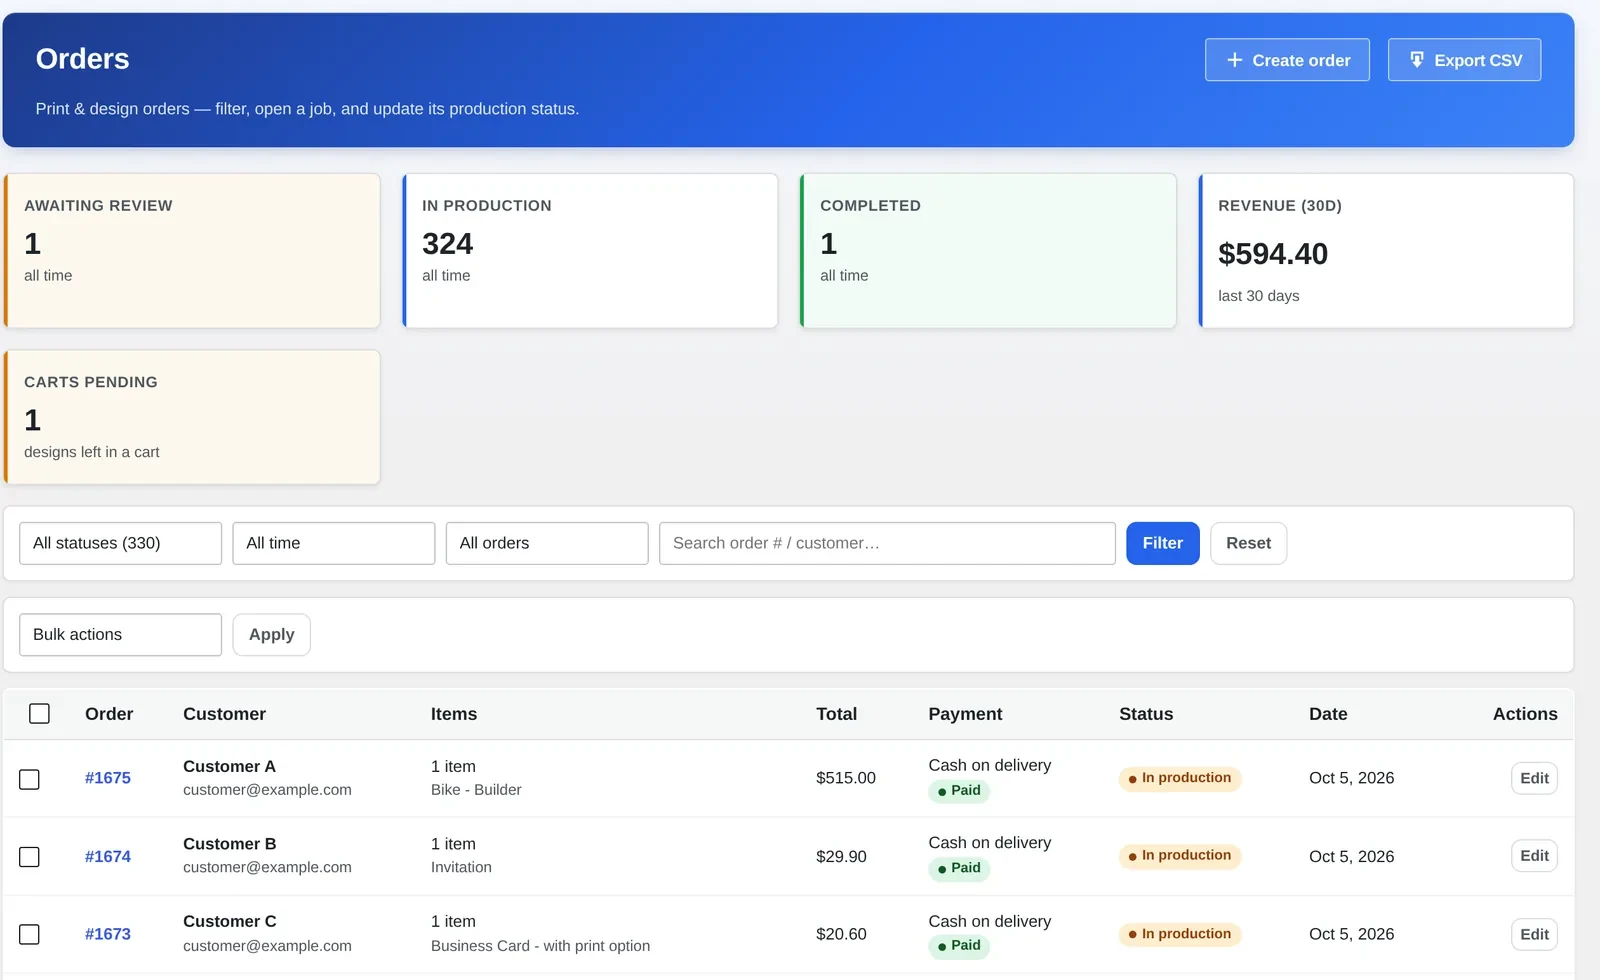Click the Orders page heading

click(x=82, y=59)
